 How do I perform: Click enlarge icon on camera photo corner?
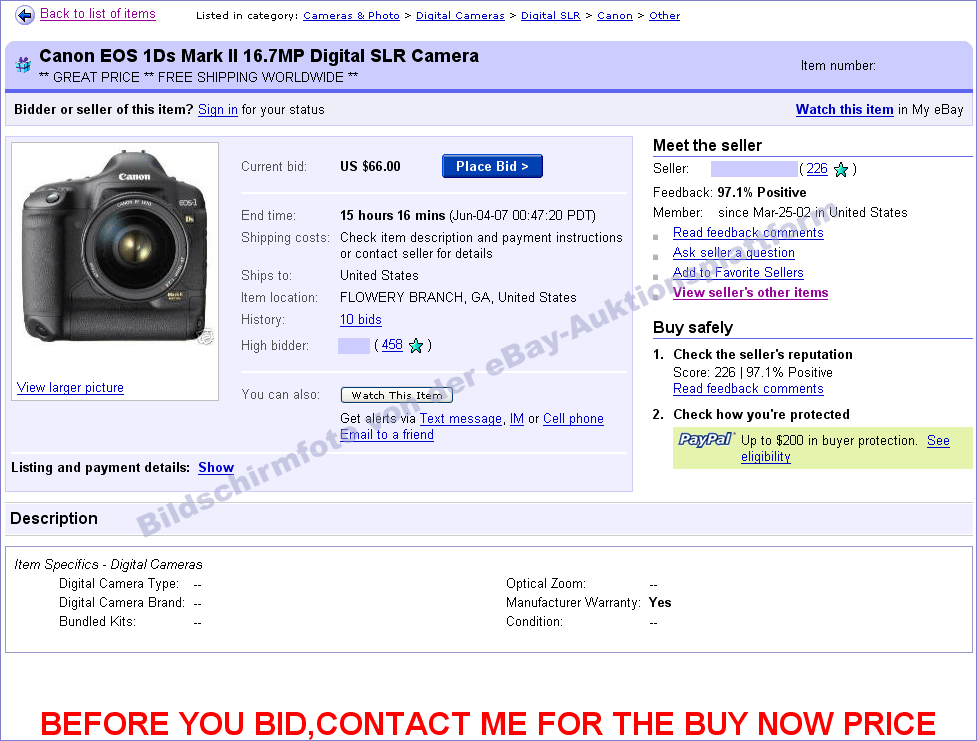206,337
